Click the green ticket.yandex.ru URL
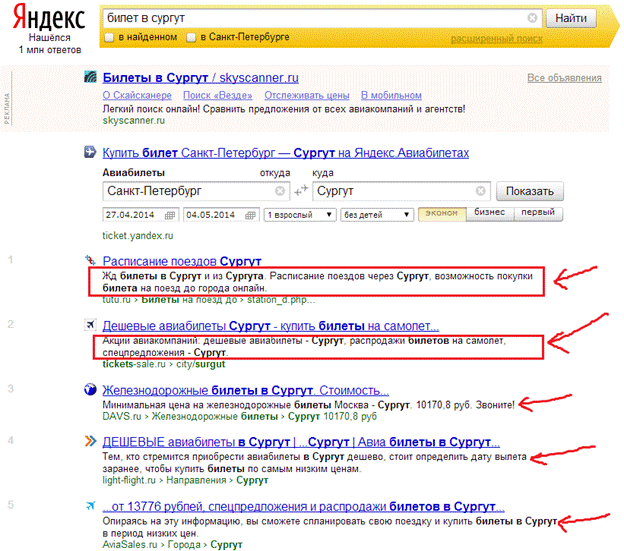Image resolution: width=624 pixels, height=551 pixels. [x=138, y=236]
